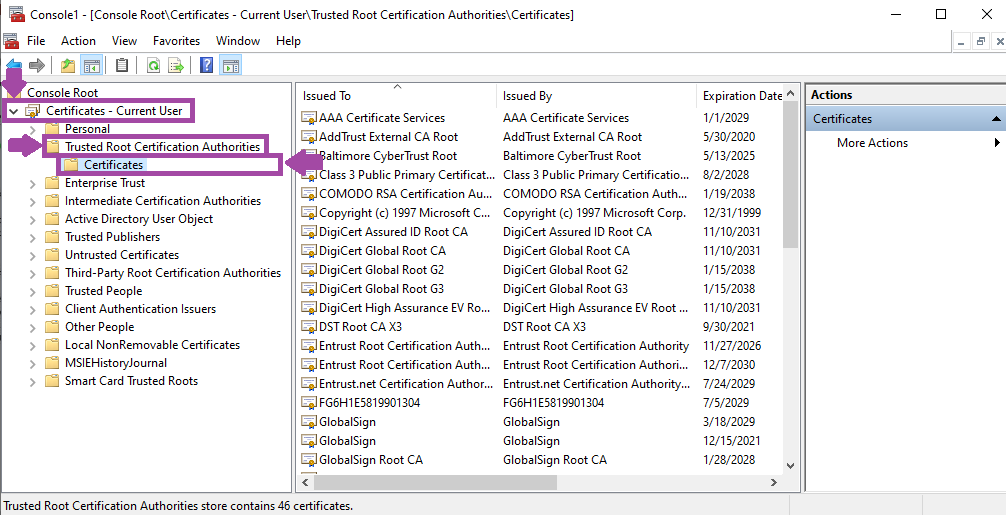The image size is (1006, 515).
Task: Open More Actions in Actions pane
Action: (872, 143)
